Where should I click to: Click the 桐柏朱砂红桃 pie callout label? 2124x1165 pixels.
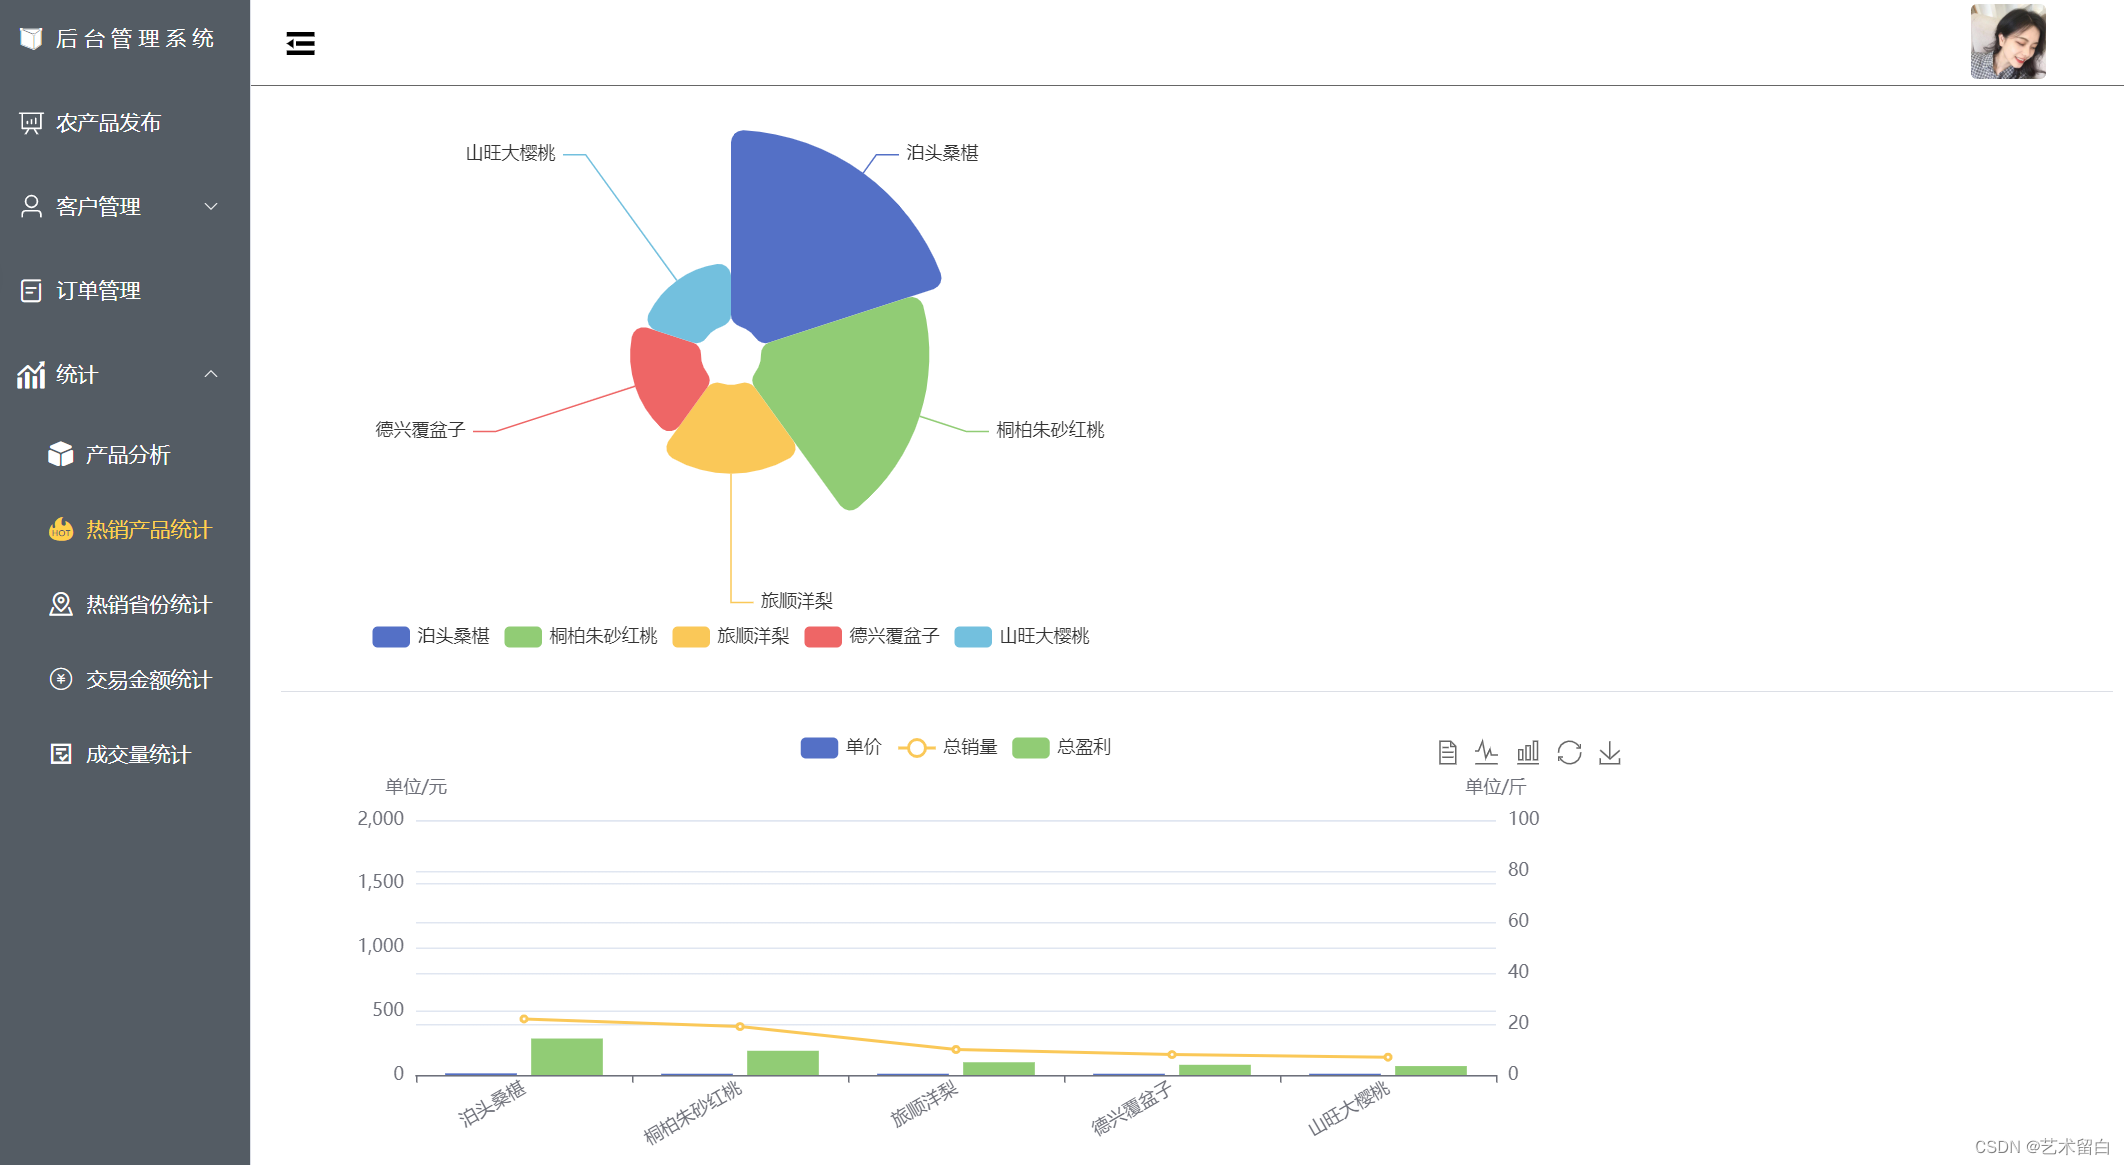(1050, 430)
